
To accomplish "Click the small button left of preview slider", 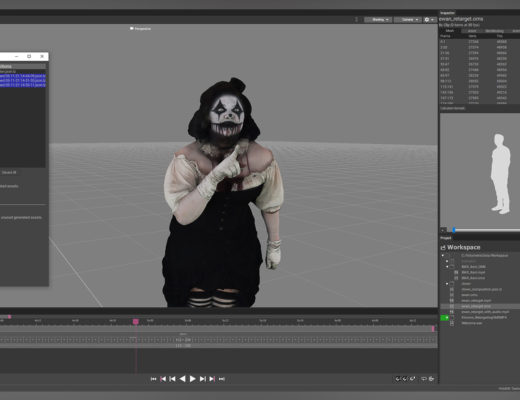I will point(444,230).
